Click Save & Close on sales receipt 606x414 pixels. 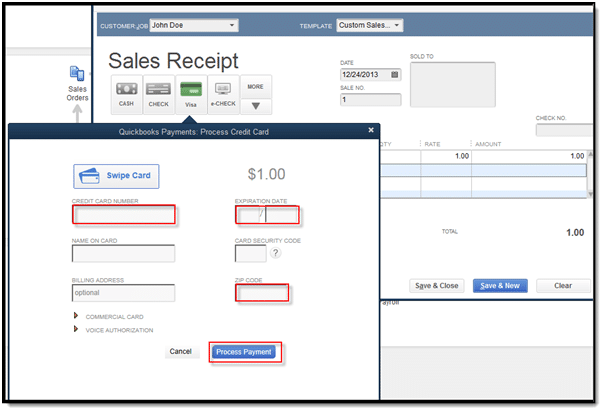(x=437, y=286)
